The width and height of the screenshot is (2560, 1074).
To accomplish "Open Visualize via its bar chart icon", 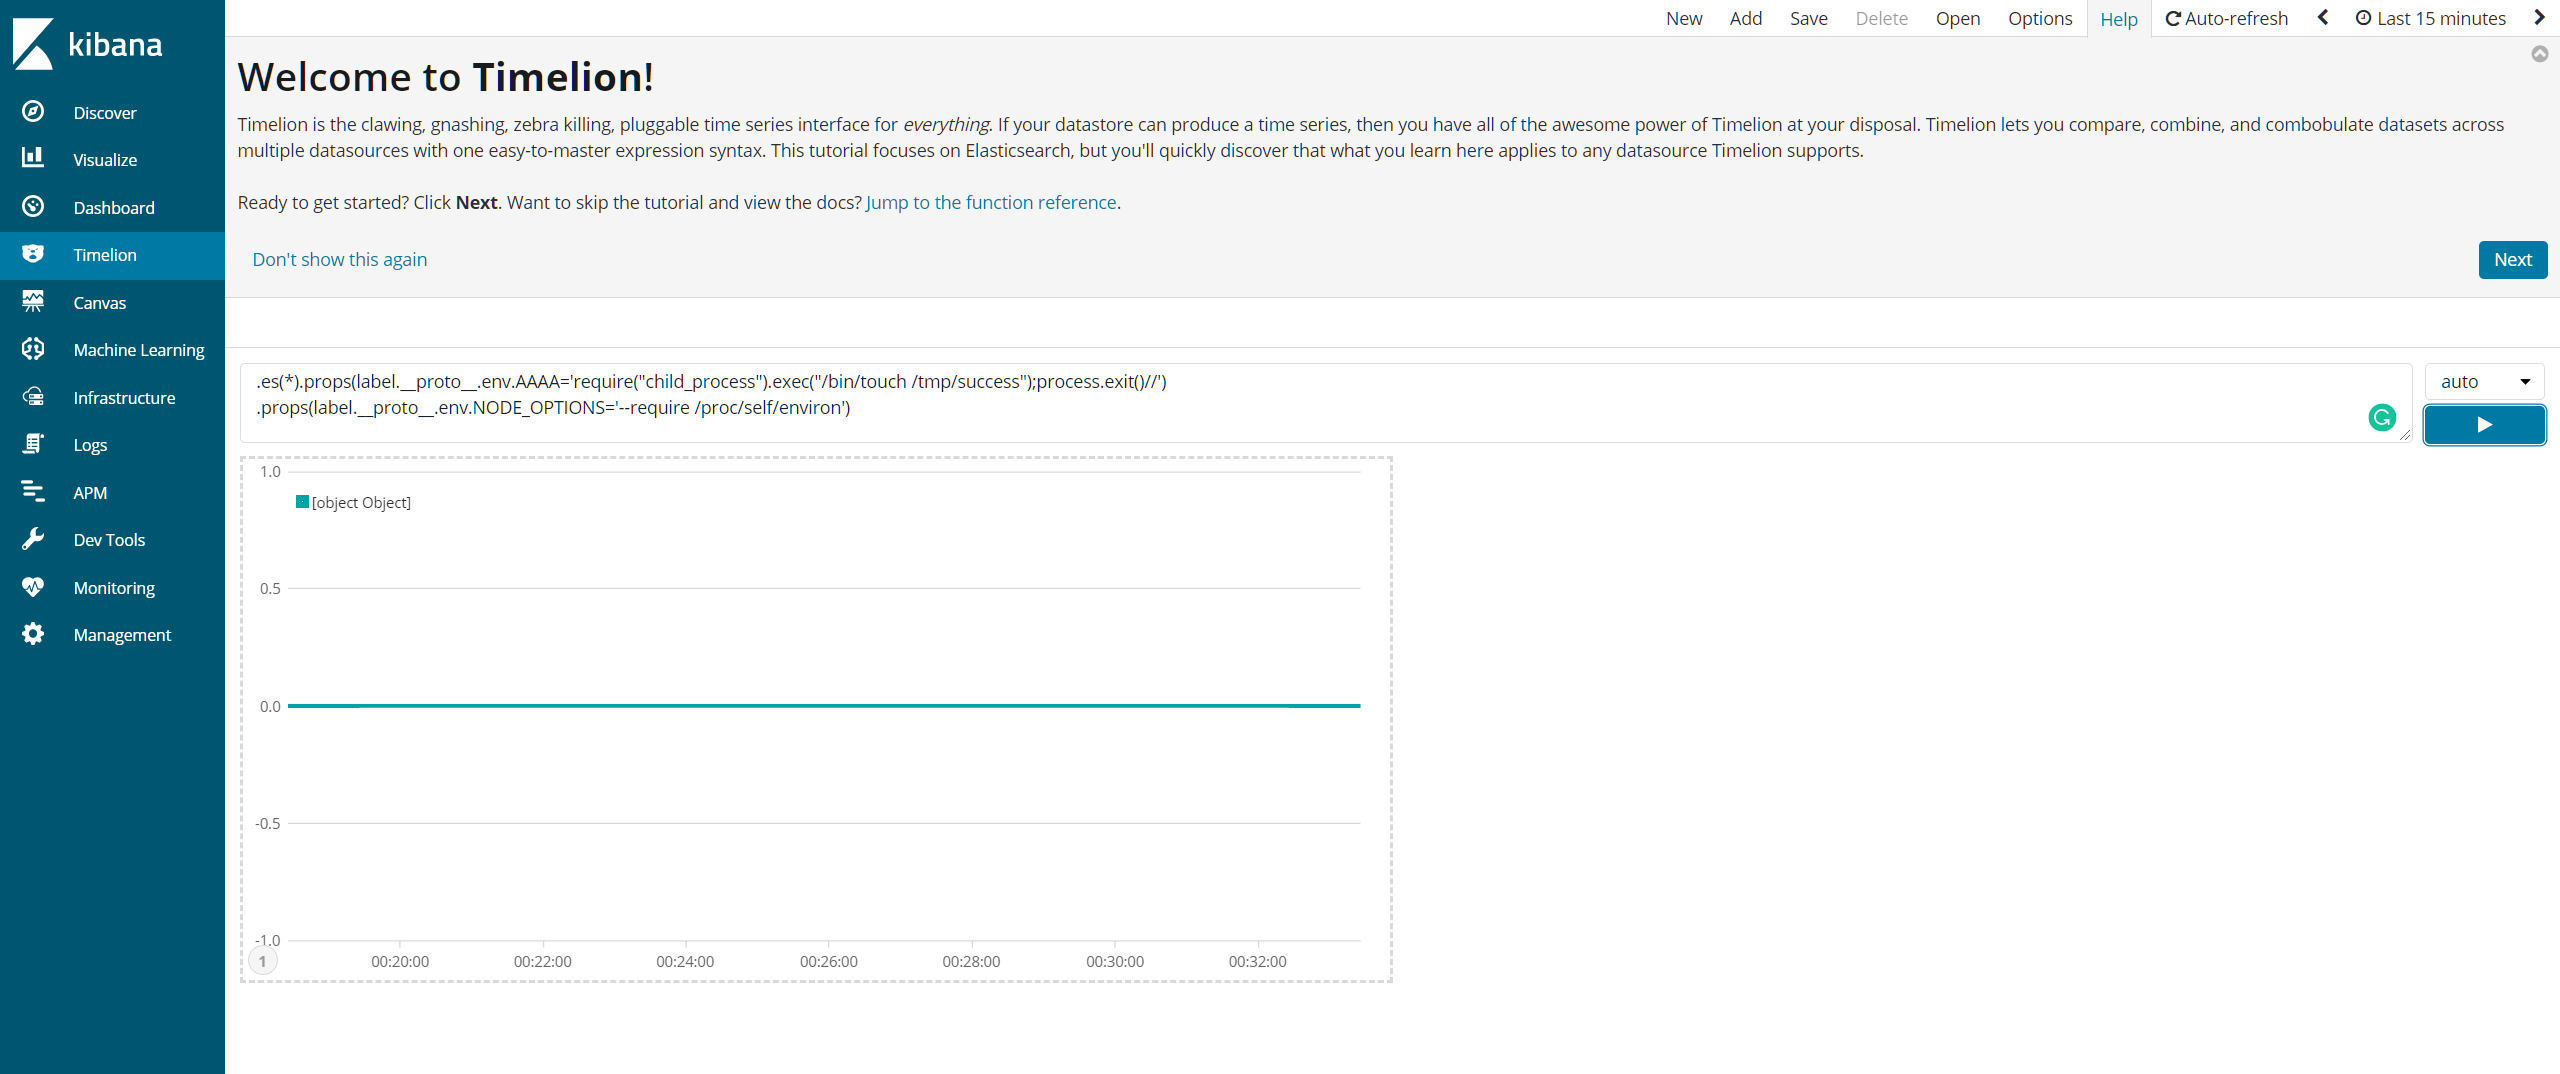I will pos(33,157).
